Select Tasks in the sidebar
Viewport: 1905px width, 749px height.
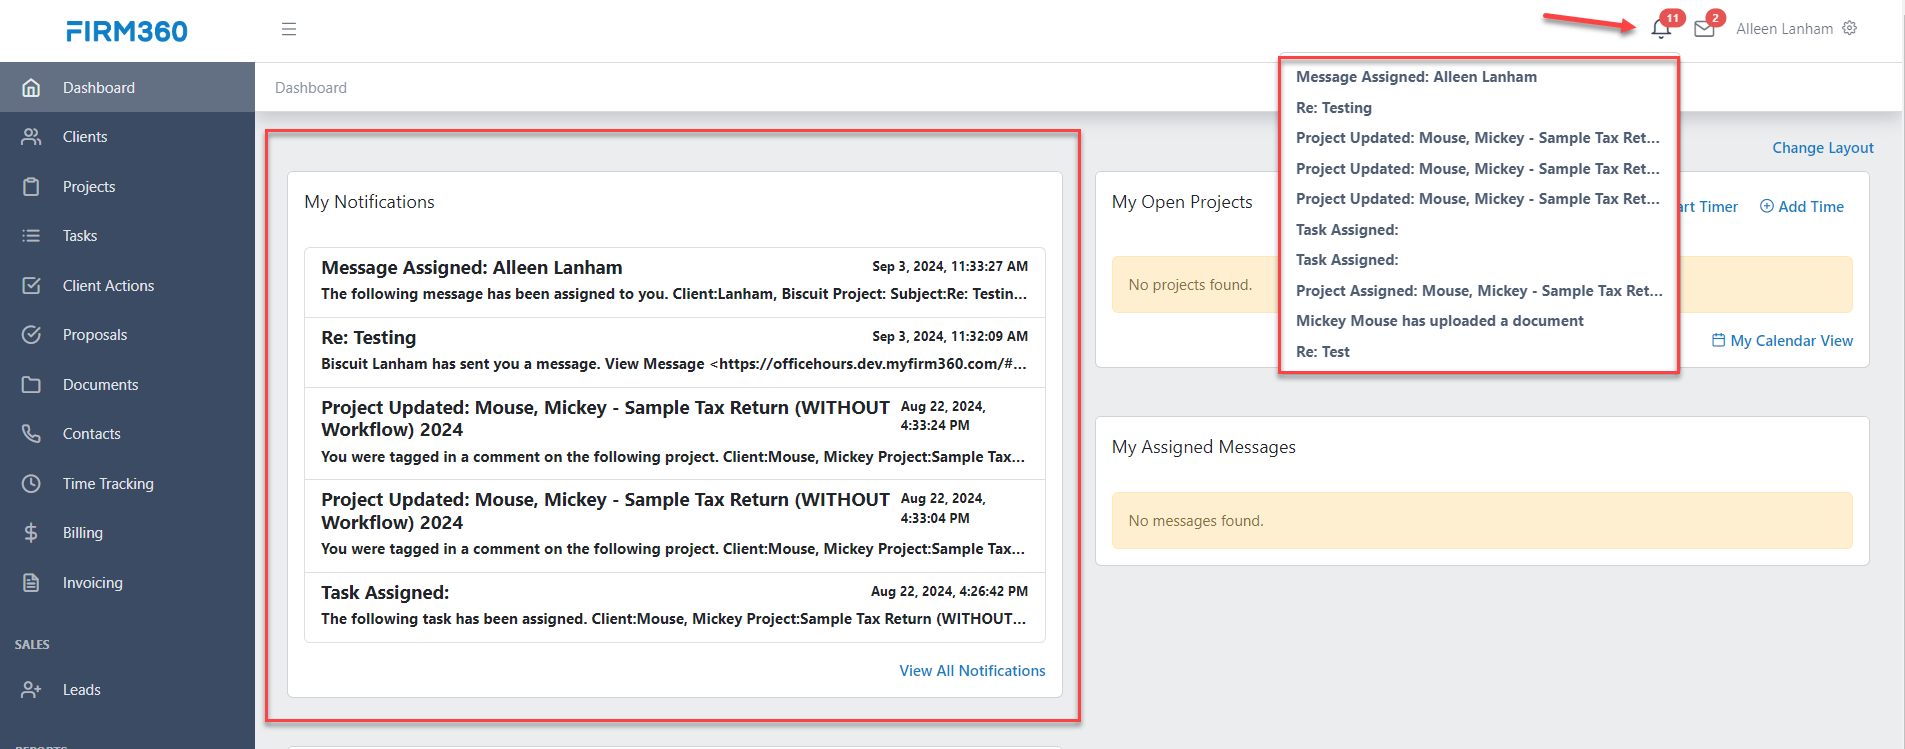[x=127, y=236]
